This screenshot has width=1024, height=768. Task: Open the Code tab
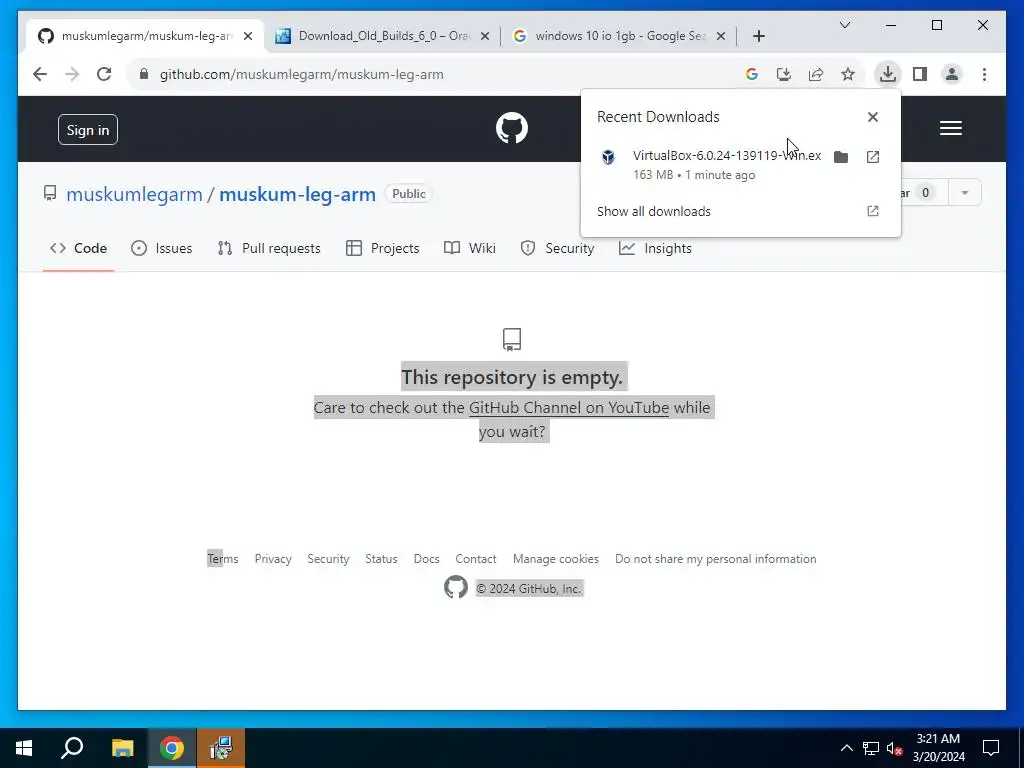pos(78,248)
